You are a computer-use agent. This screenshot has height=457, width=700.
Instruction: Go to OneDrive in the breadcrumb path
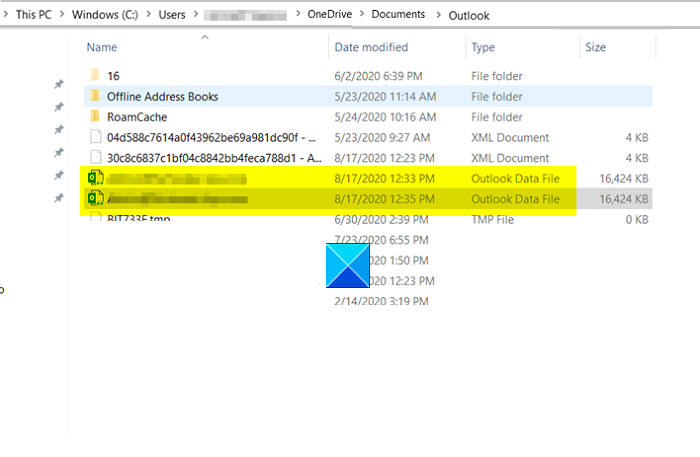329,14
